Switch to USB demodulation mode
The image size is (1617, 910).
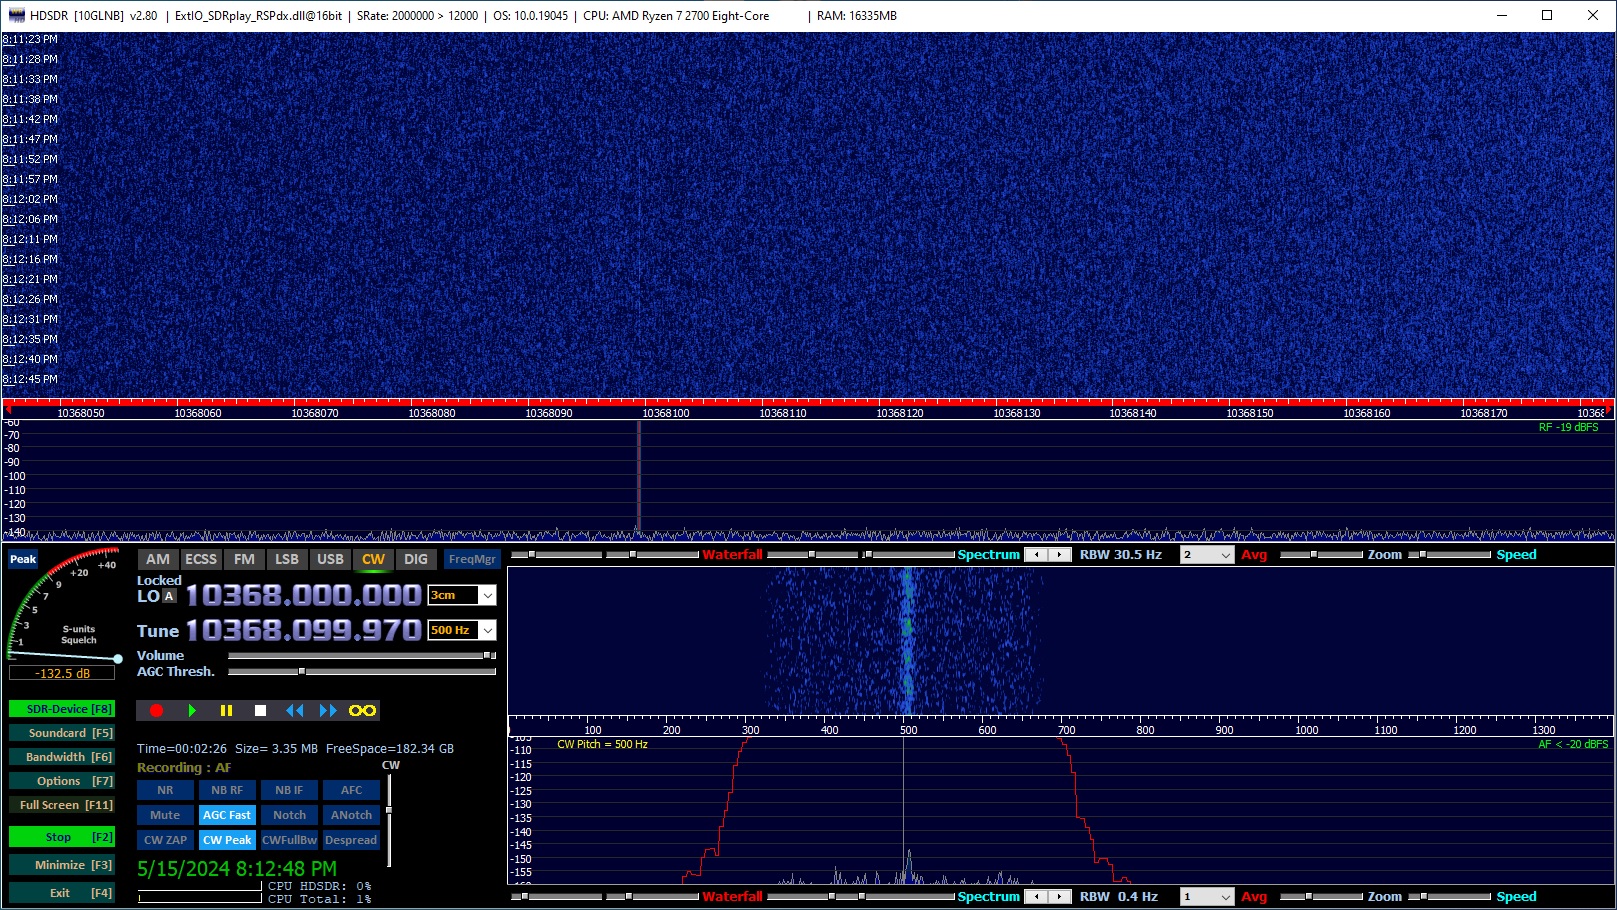330,559
